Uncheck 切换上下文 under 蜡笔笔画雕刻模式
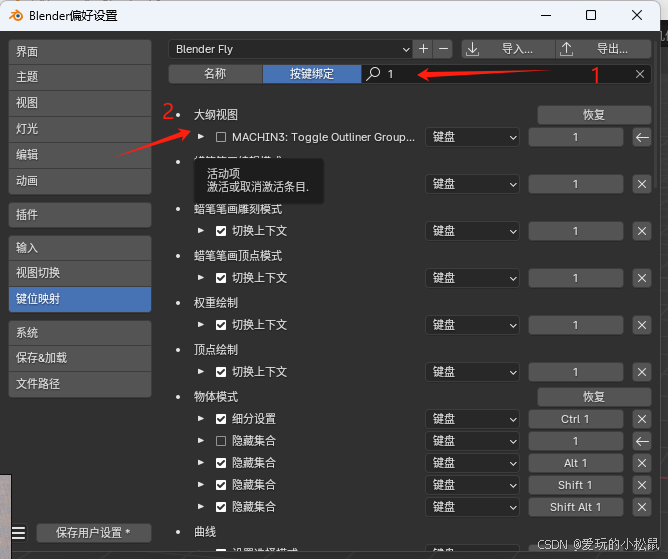 click(221, 231)
